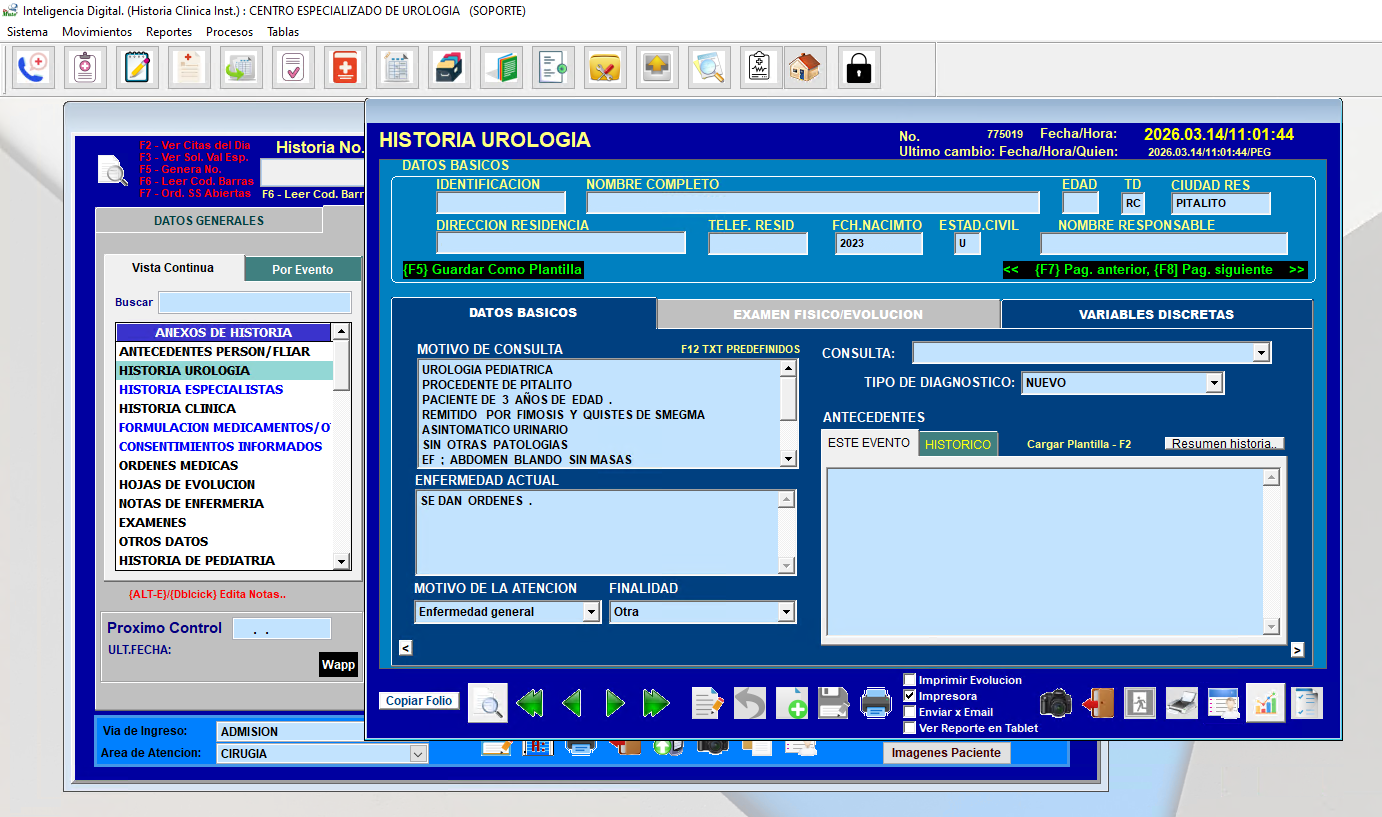This screenshot has width=1382, height=817.
Task: Open the house icon in top toolbar
Action: pyautogui.click(x=805, y=68)
